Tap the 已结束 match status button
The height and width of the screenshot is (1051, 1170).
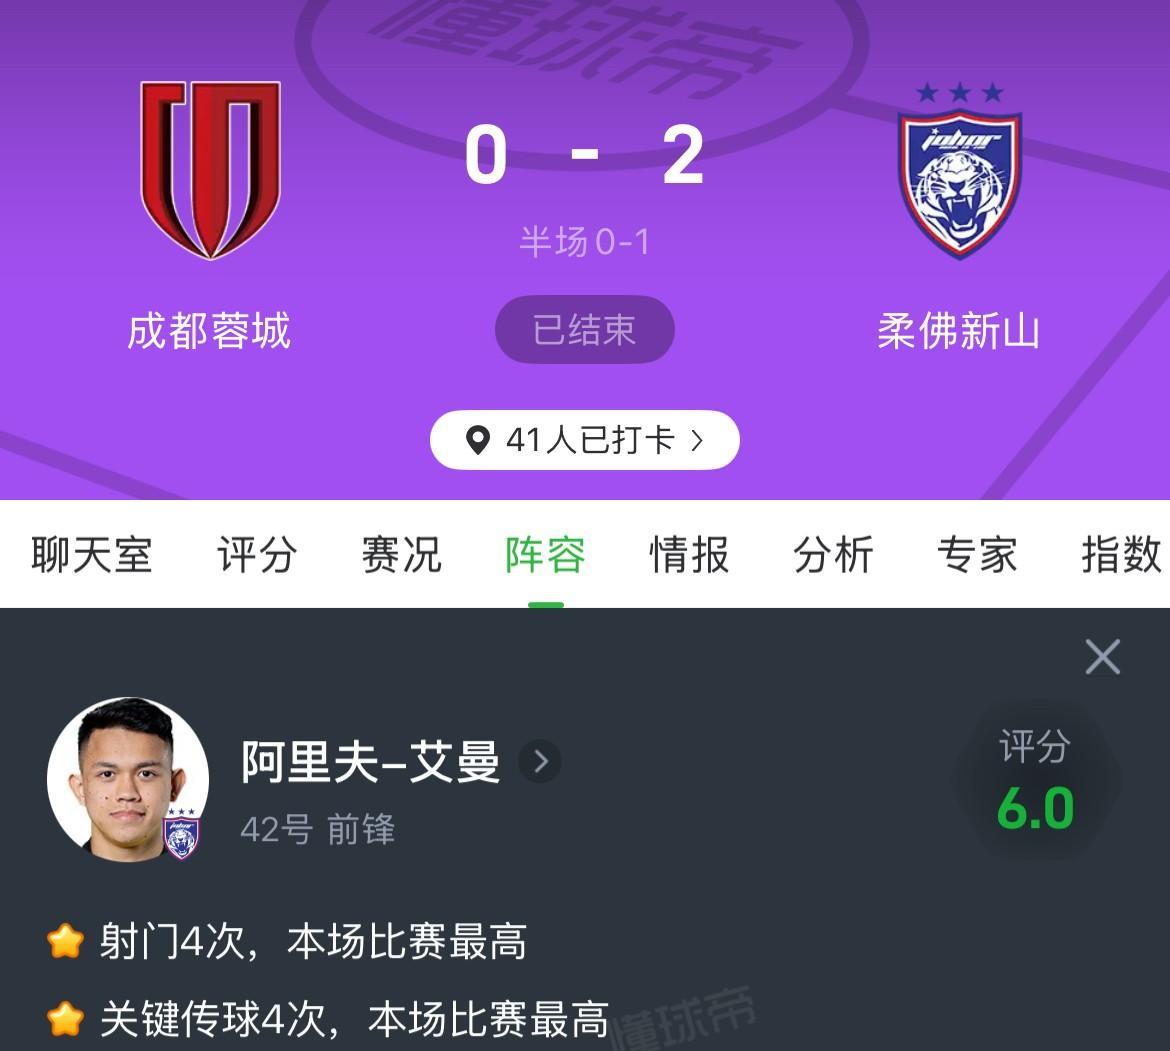(x=584, y=329)
